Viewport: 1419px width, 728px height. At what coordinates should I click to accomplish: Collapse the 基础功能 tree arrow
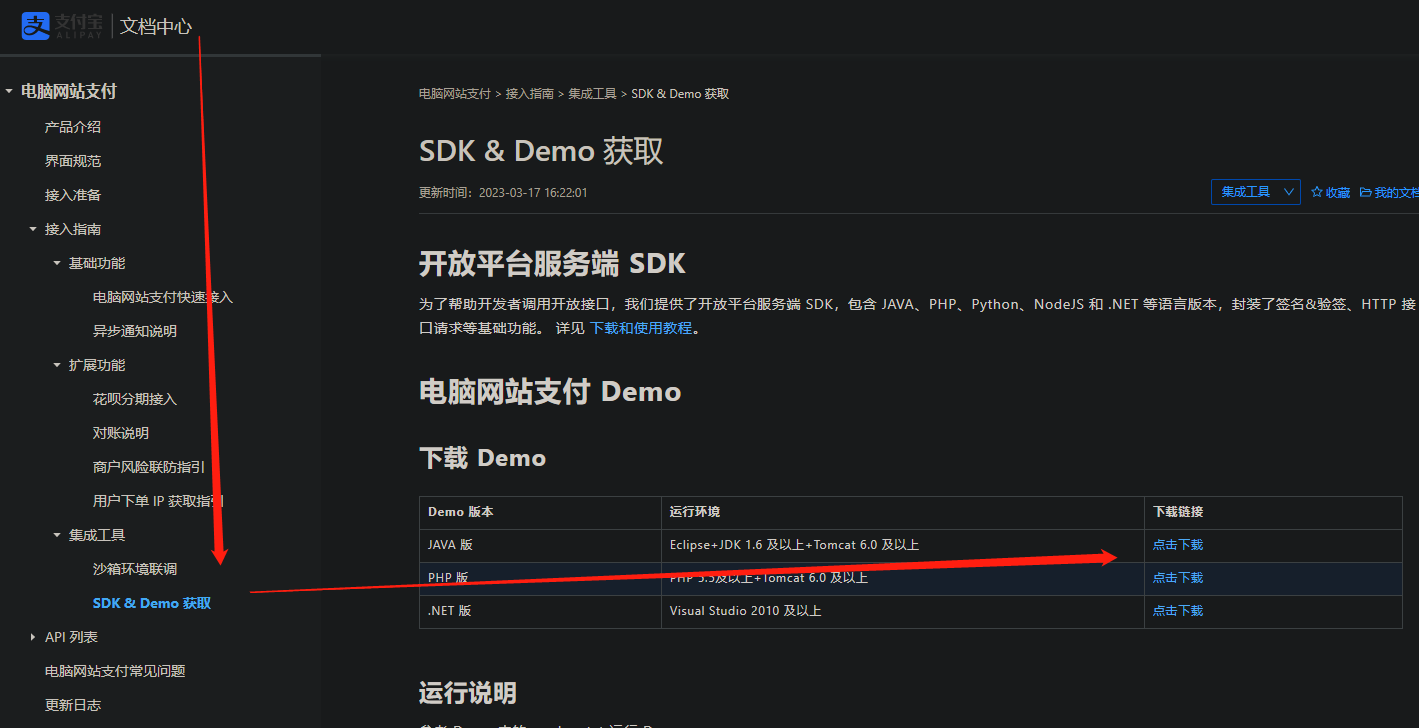[x=57, y=263]
